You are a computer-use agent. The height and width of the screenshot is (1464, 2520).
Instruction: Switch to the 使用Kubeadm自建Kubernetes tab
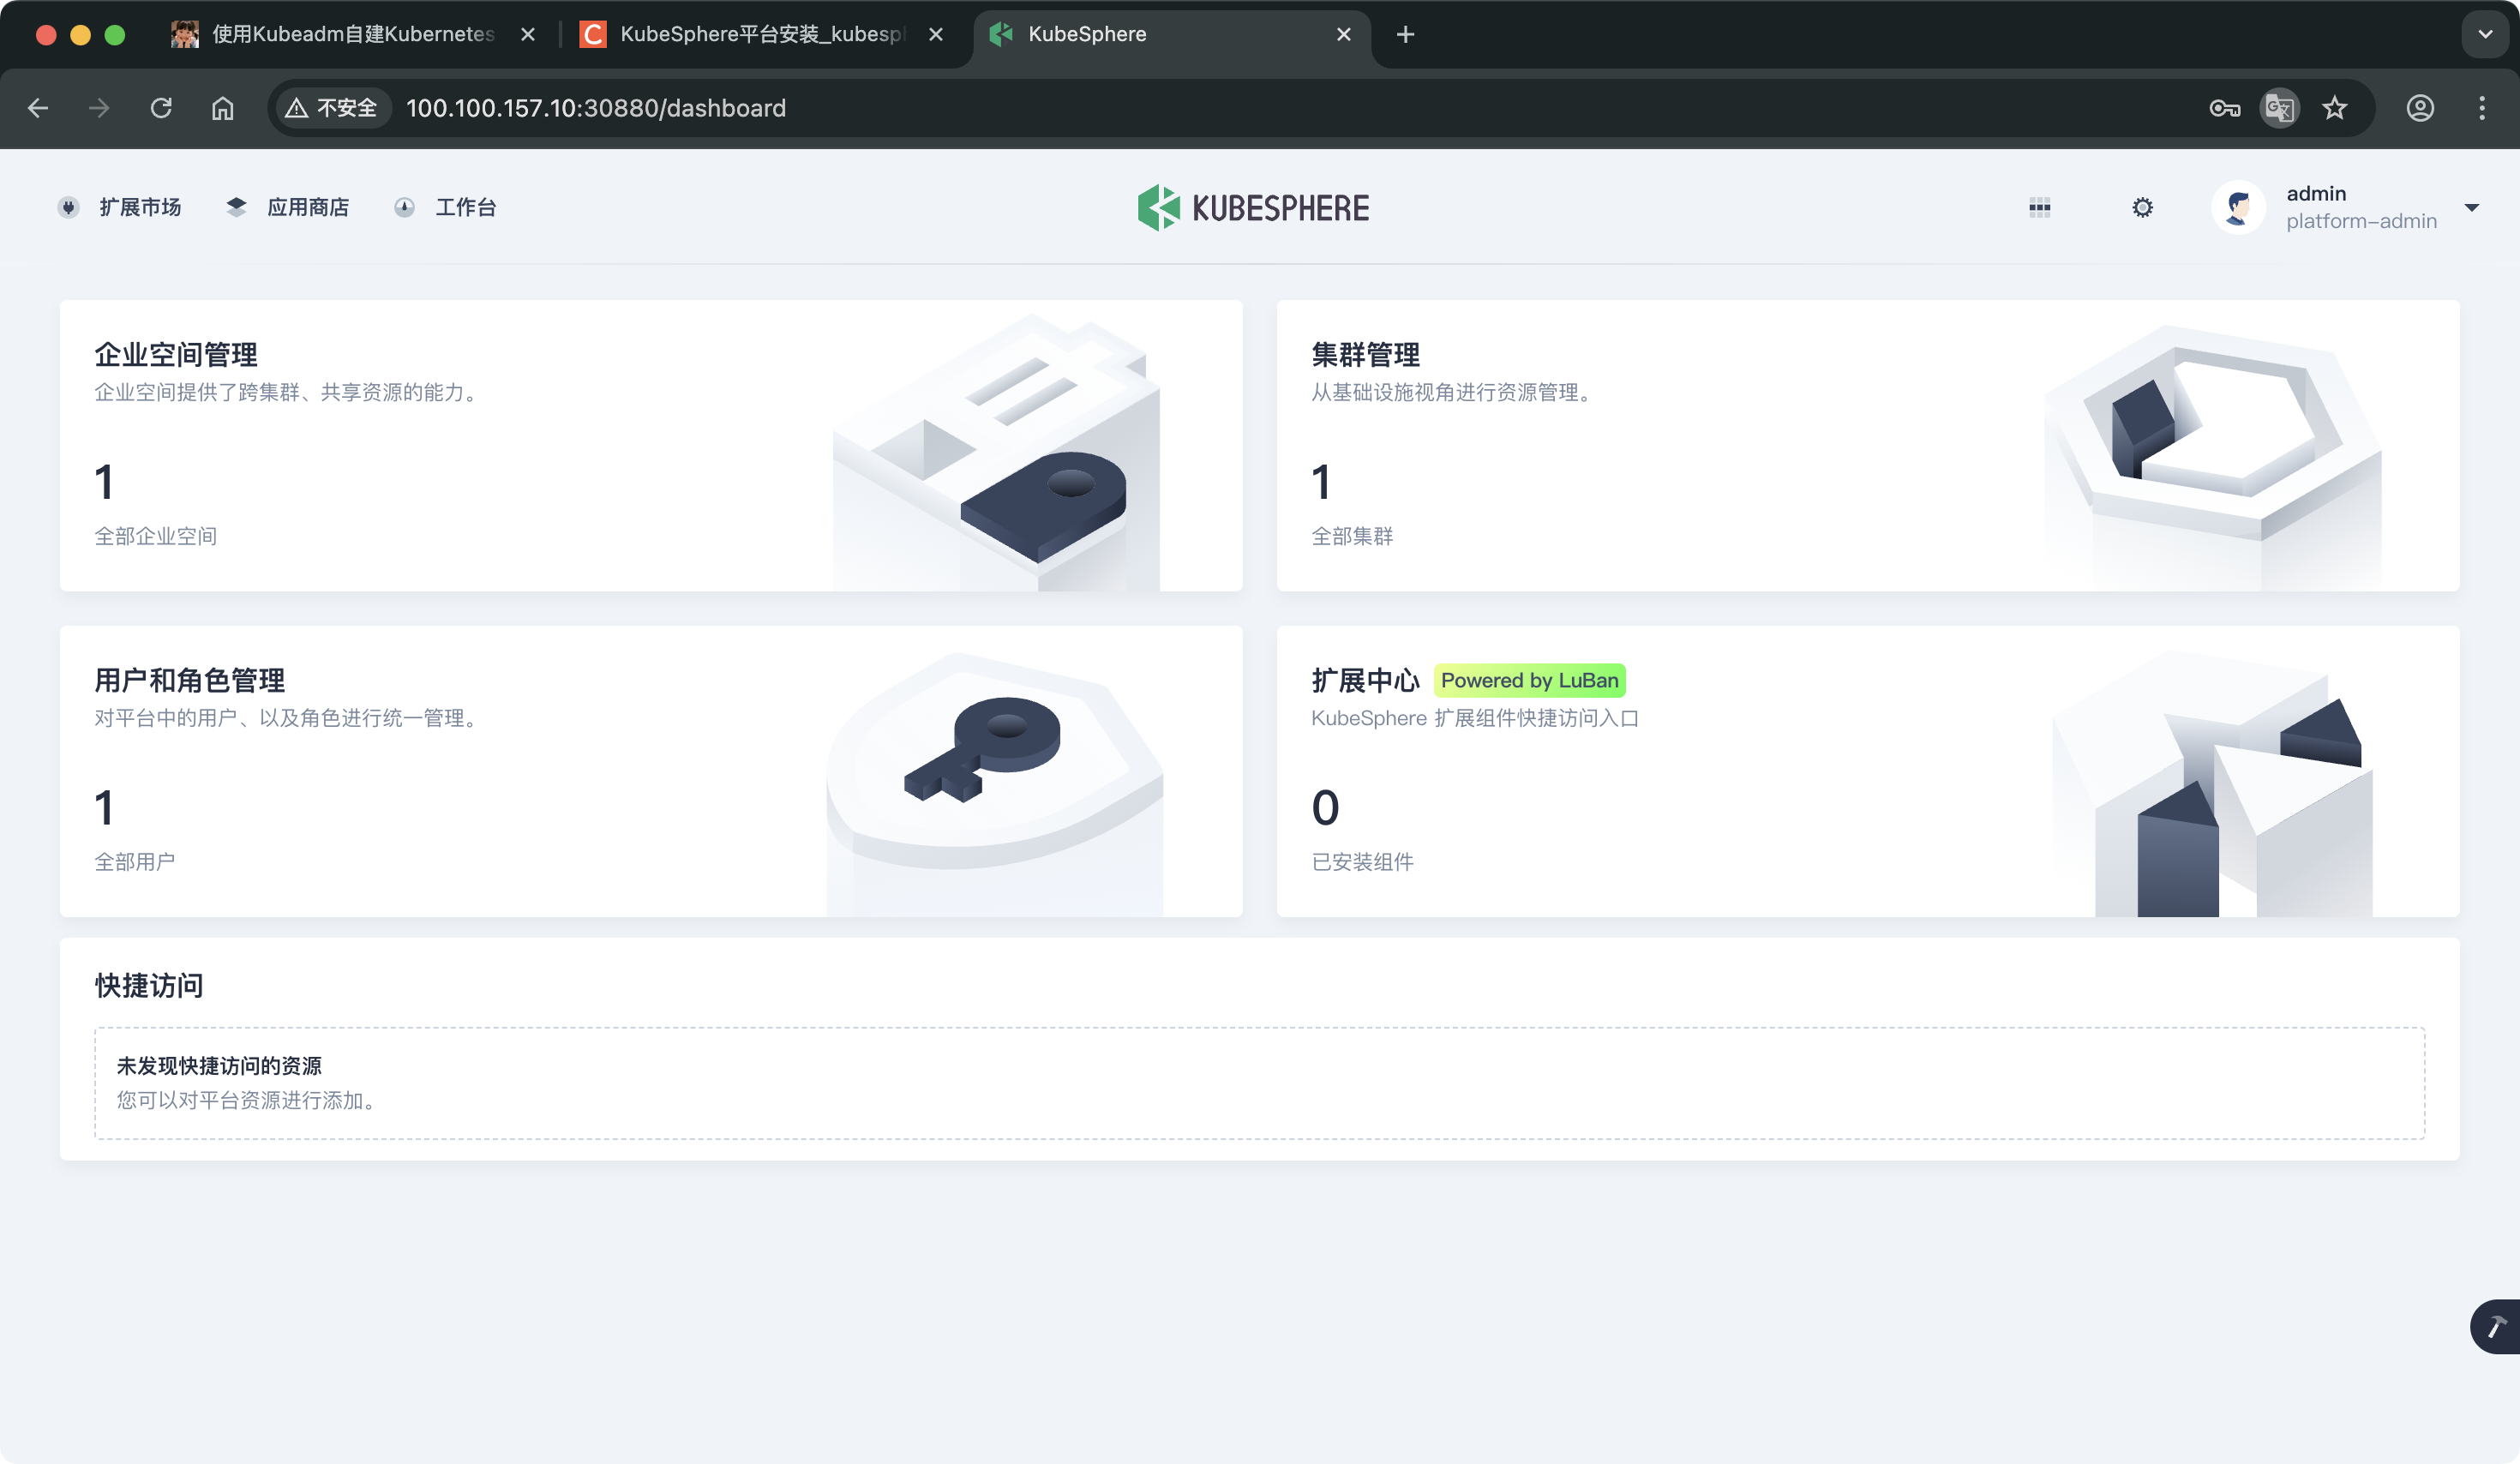coord(353,34)
